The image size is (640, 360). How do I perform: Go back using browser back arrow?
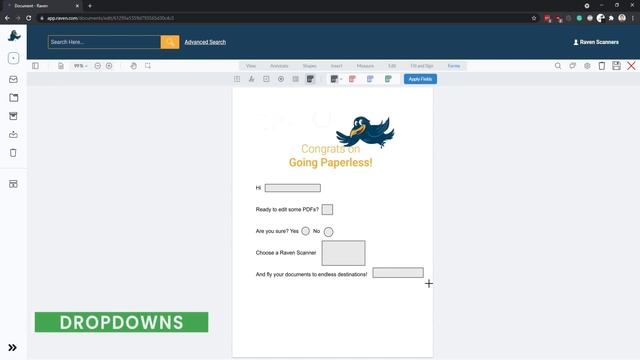7,18
